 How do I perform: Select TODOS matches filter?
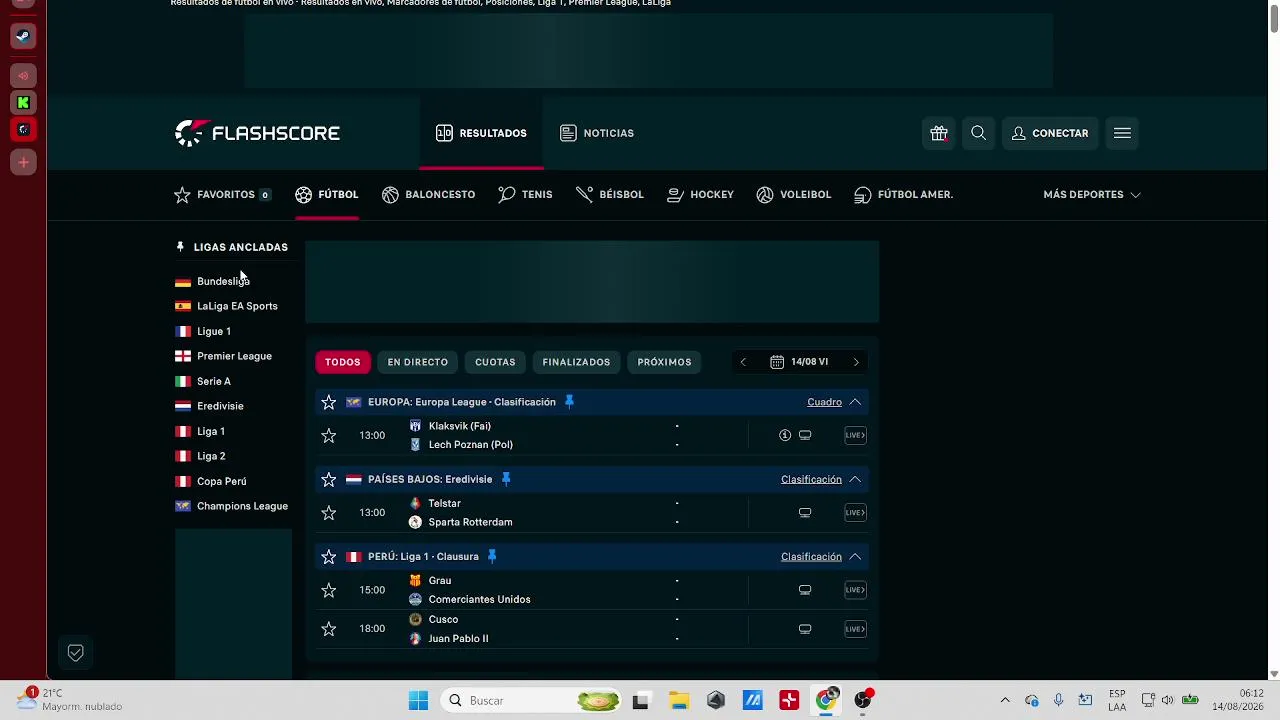pos(342,362)
